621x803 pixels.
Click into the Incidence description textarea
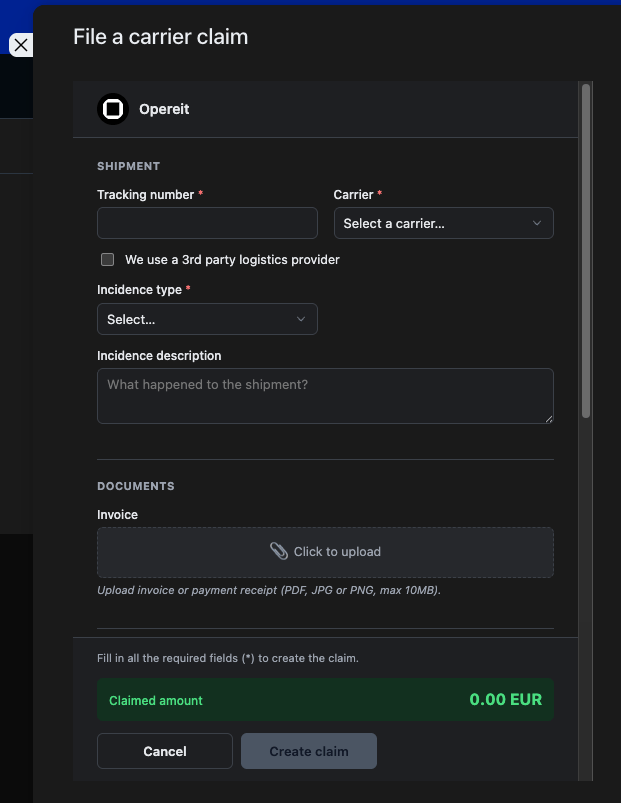tap(325, 396)
